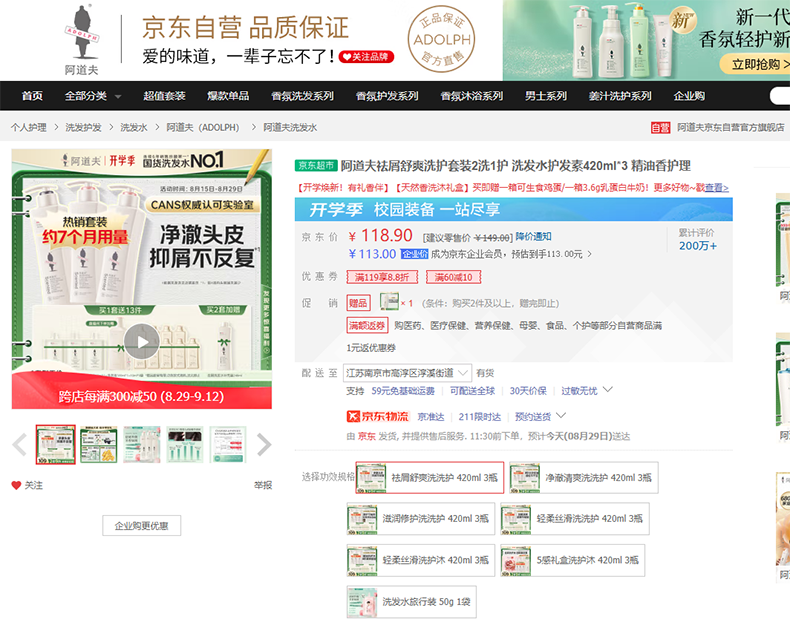Click the 200万+ review count
The image size is (790, 622).
[x=698, y=246]
